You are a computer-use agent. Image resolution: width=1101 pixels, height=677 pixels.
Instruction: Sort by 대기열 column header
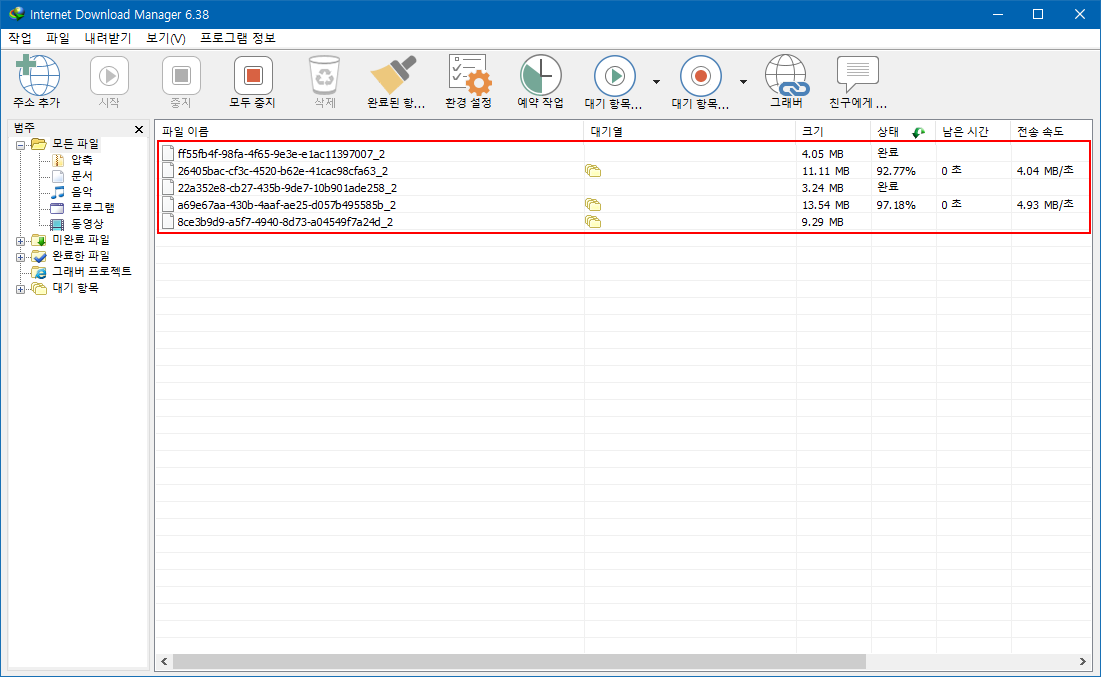pyautogui.click(x=690, y=131)
